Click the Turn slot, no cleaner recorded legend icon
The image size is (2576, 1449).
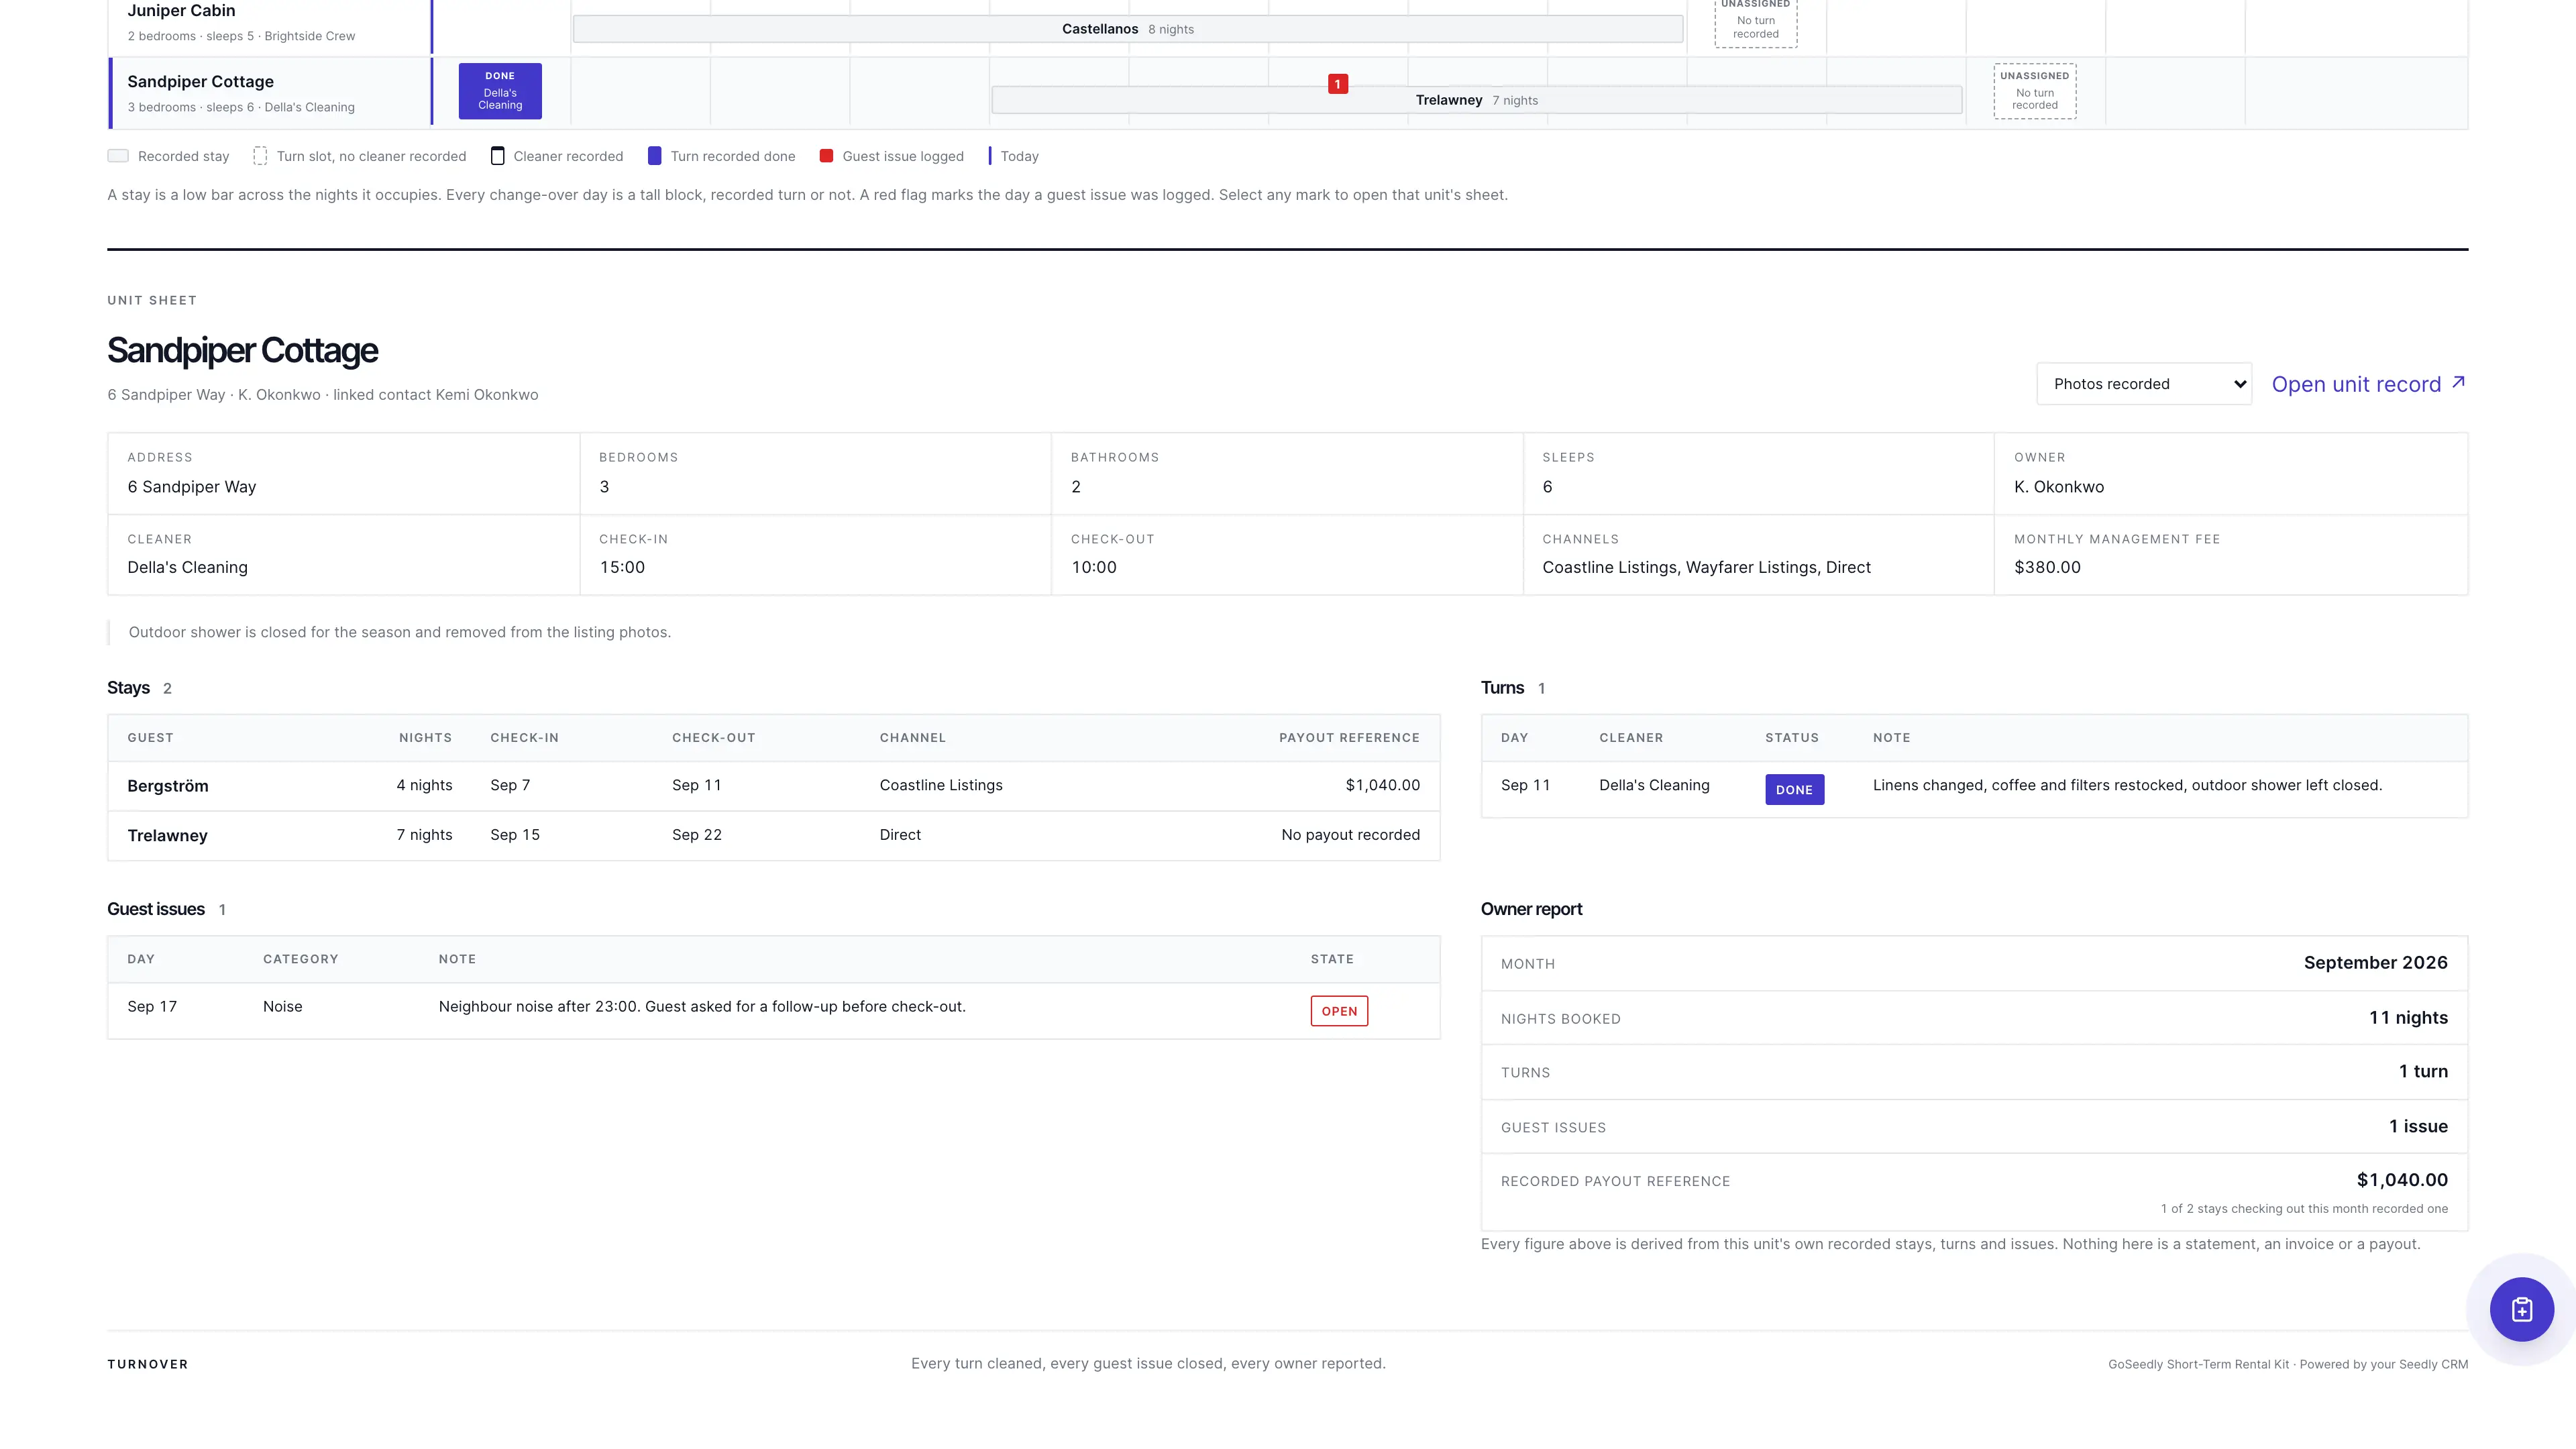tap(260, 156)
